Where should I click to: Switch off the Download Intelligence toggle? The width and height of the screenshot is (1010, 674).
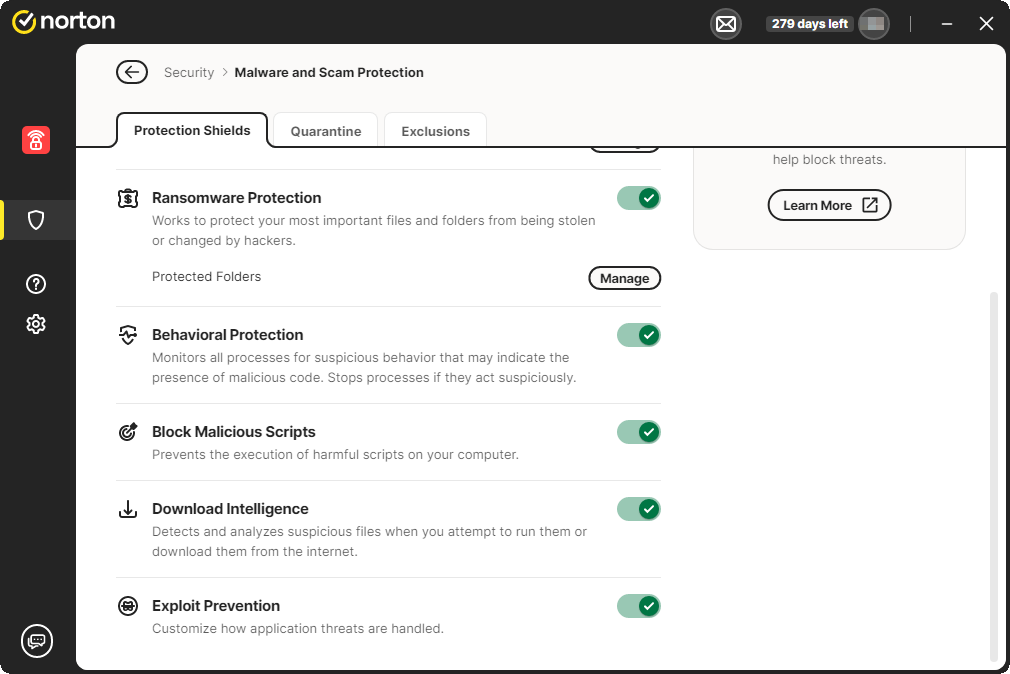point(639,509)
